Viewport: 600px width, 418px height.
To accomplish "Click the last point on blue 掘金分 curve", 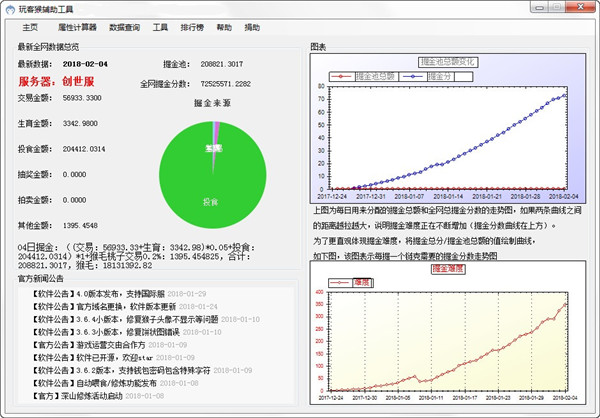I will click(x=564, y=95).
